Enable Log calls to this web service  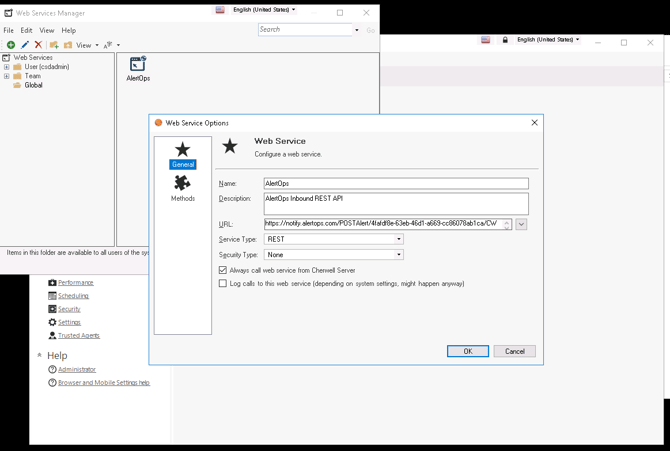223,284
